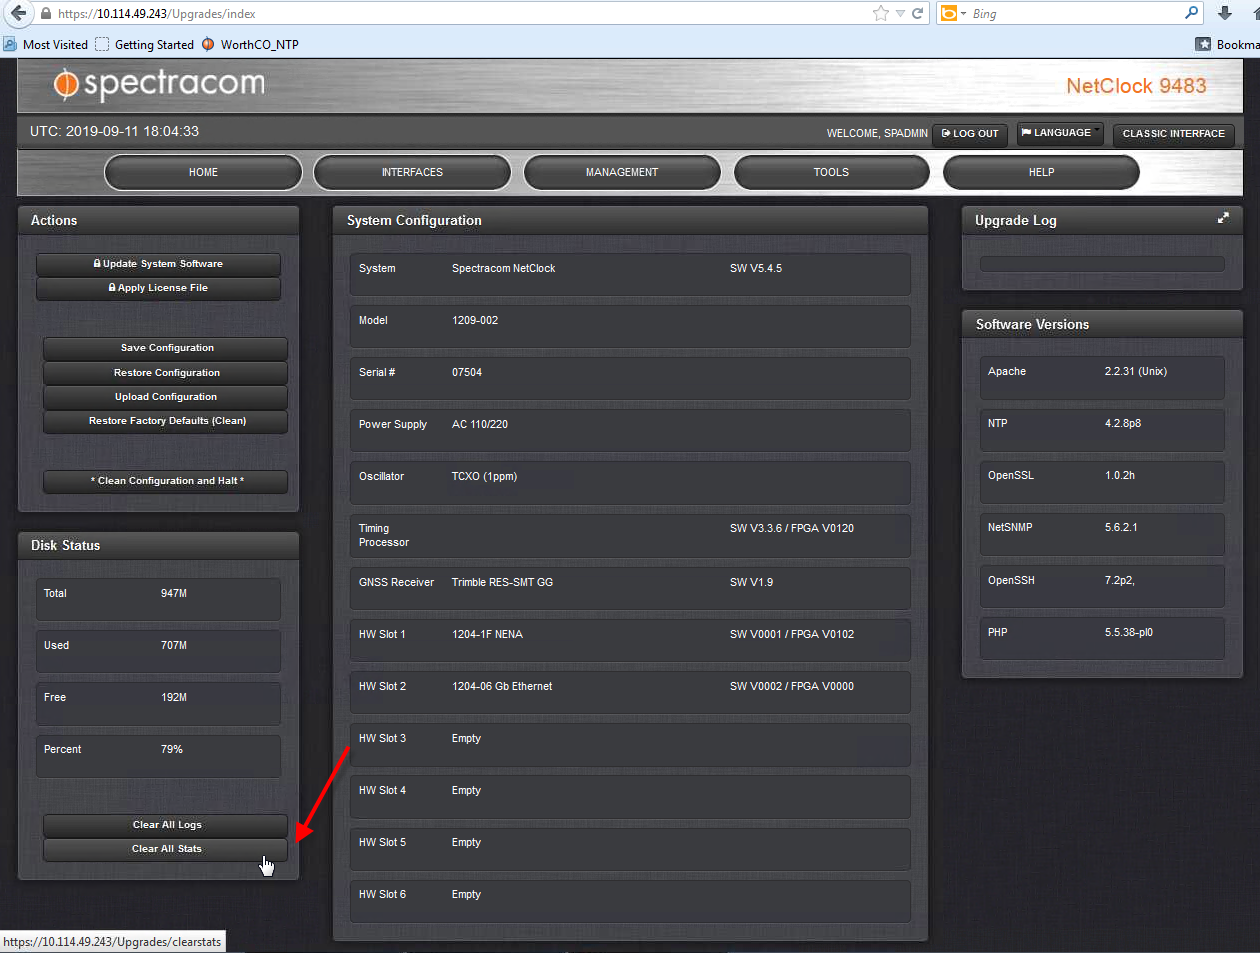Image resolution: width=1260 pixels, height=953 pixels.
Task: Click Timing Processor SW V3.3.6 text
Action: click(792, 529)
